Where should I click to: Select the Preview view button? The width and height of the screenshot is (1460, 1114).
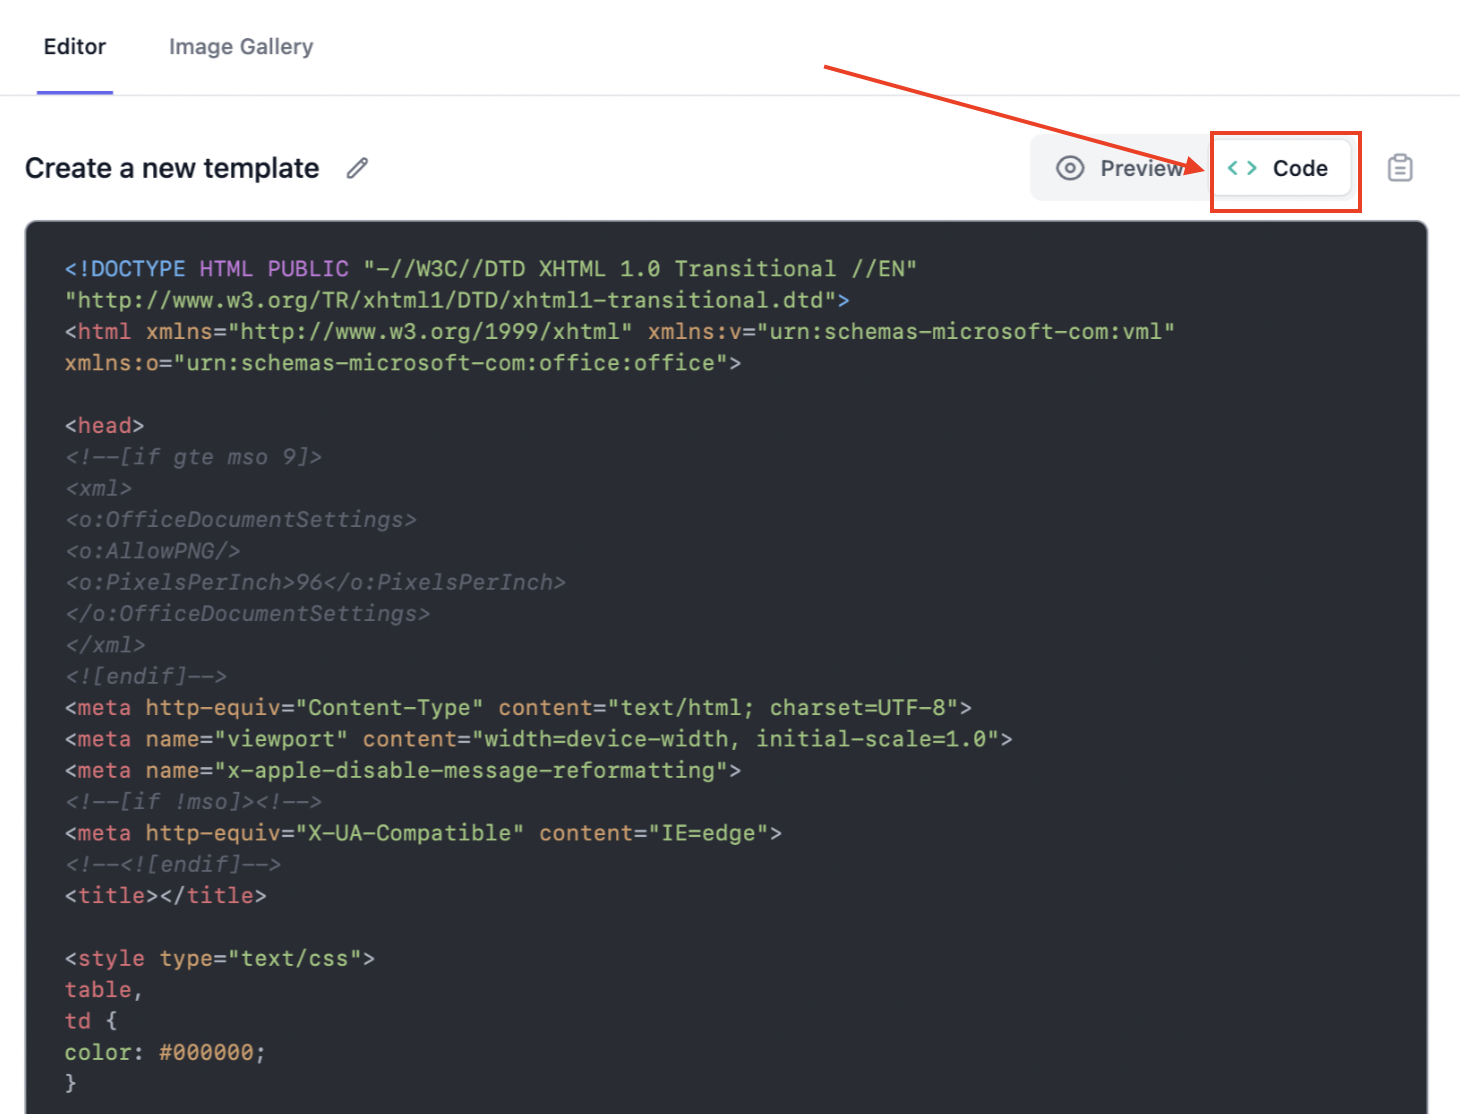(x=1121, y=168)
